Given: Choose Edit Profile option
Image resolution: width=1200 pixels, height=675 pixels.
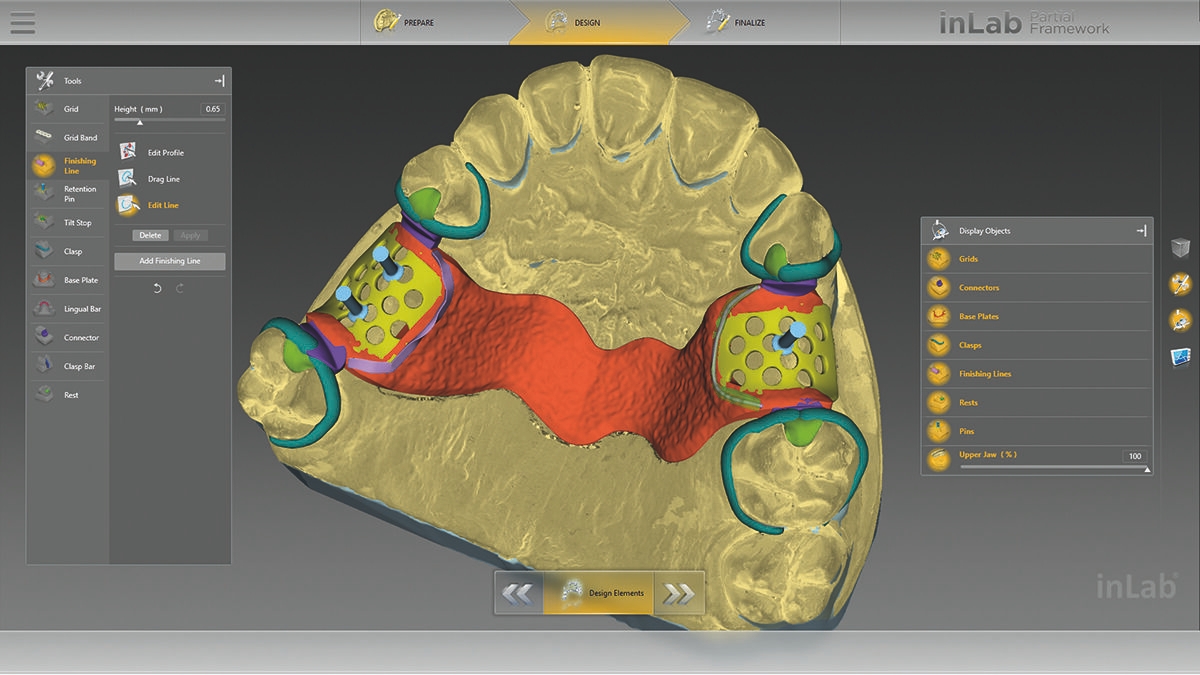Looking at the screenshot, I should pyautogui.click(x=151, y=152).
